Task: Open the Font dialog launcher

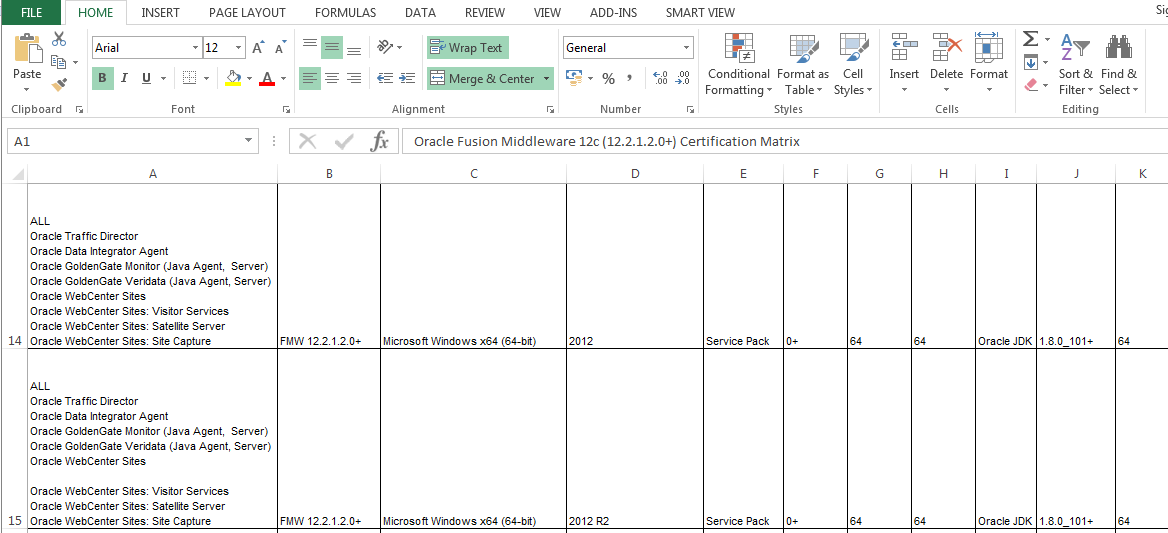Action: tap(286, 109)
